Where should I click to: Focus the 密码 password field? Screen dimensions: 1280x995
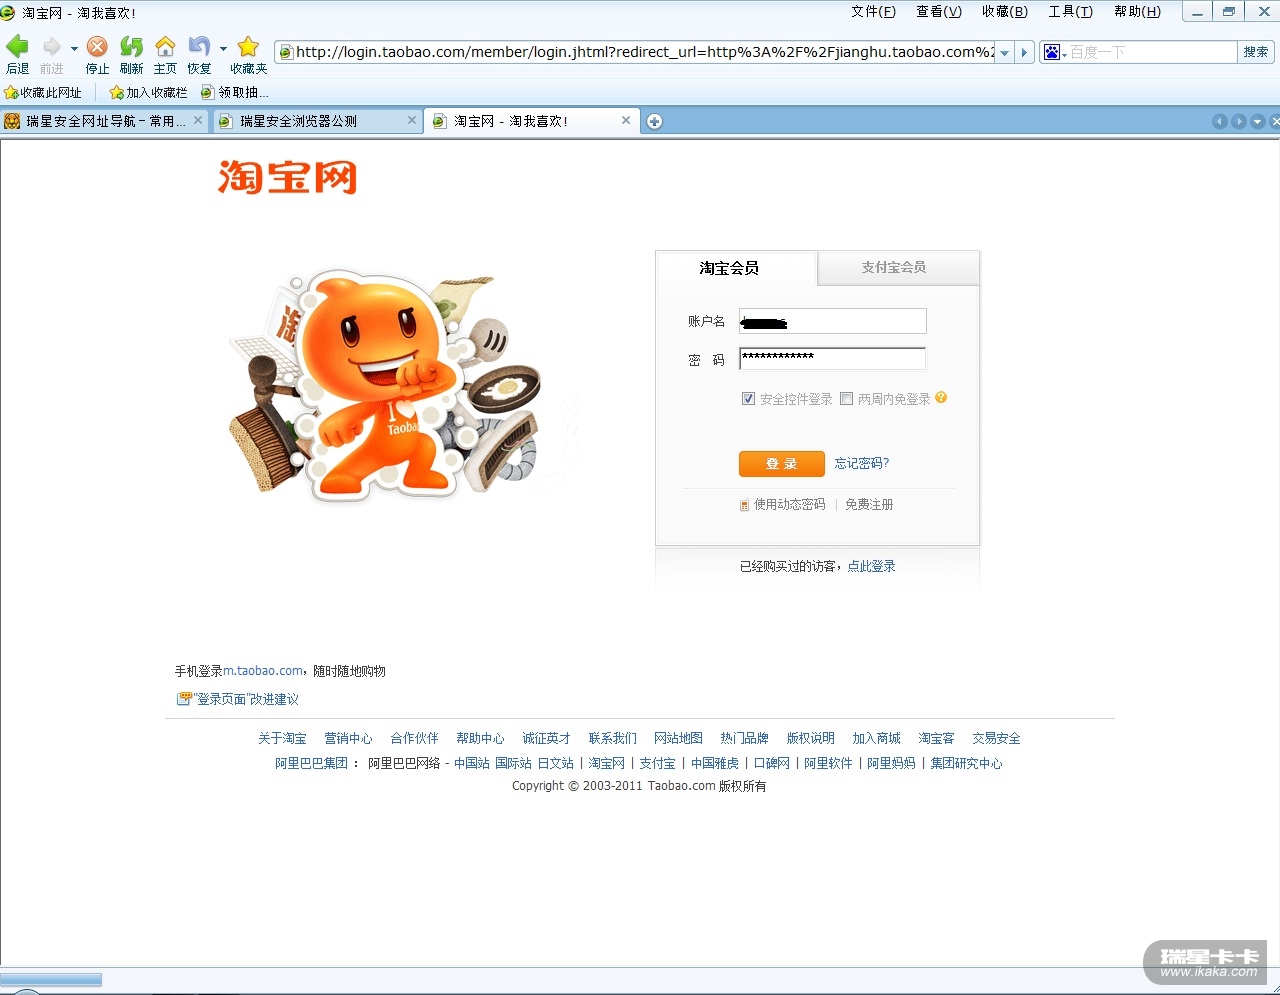pos(833,358)
